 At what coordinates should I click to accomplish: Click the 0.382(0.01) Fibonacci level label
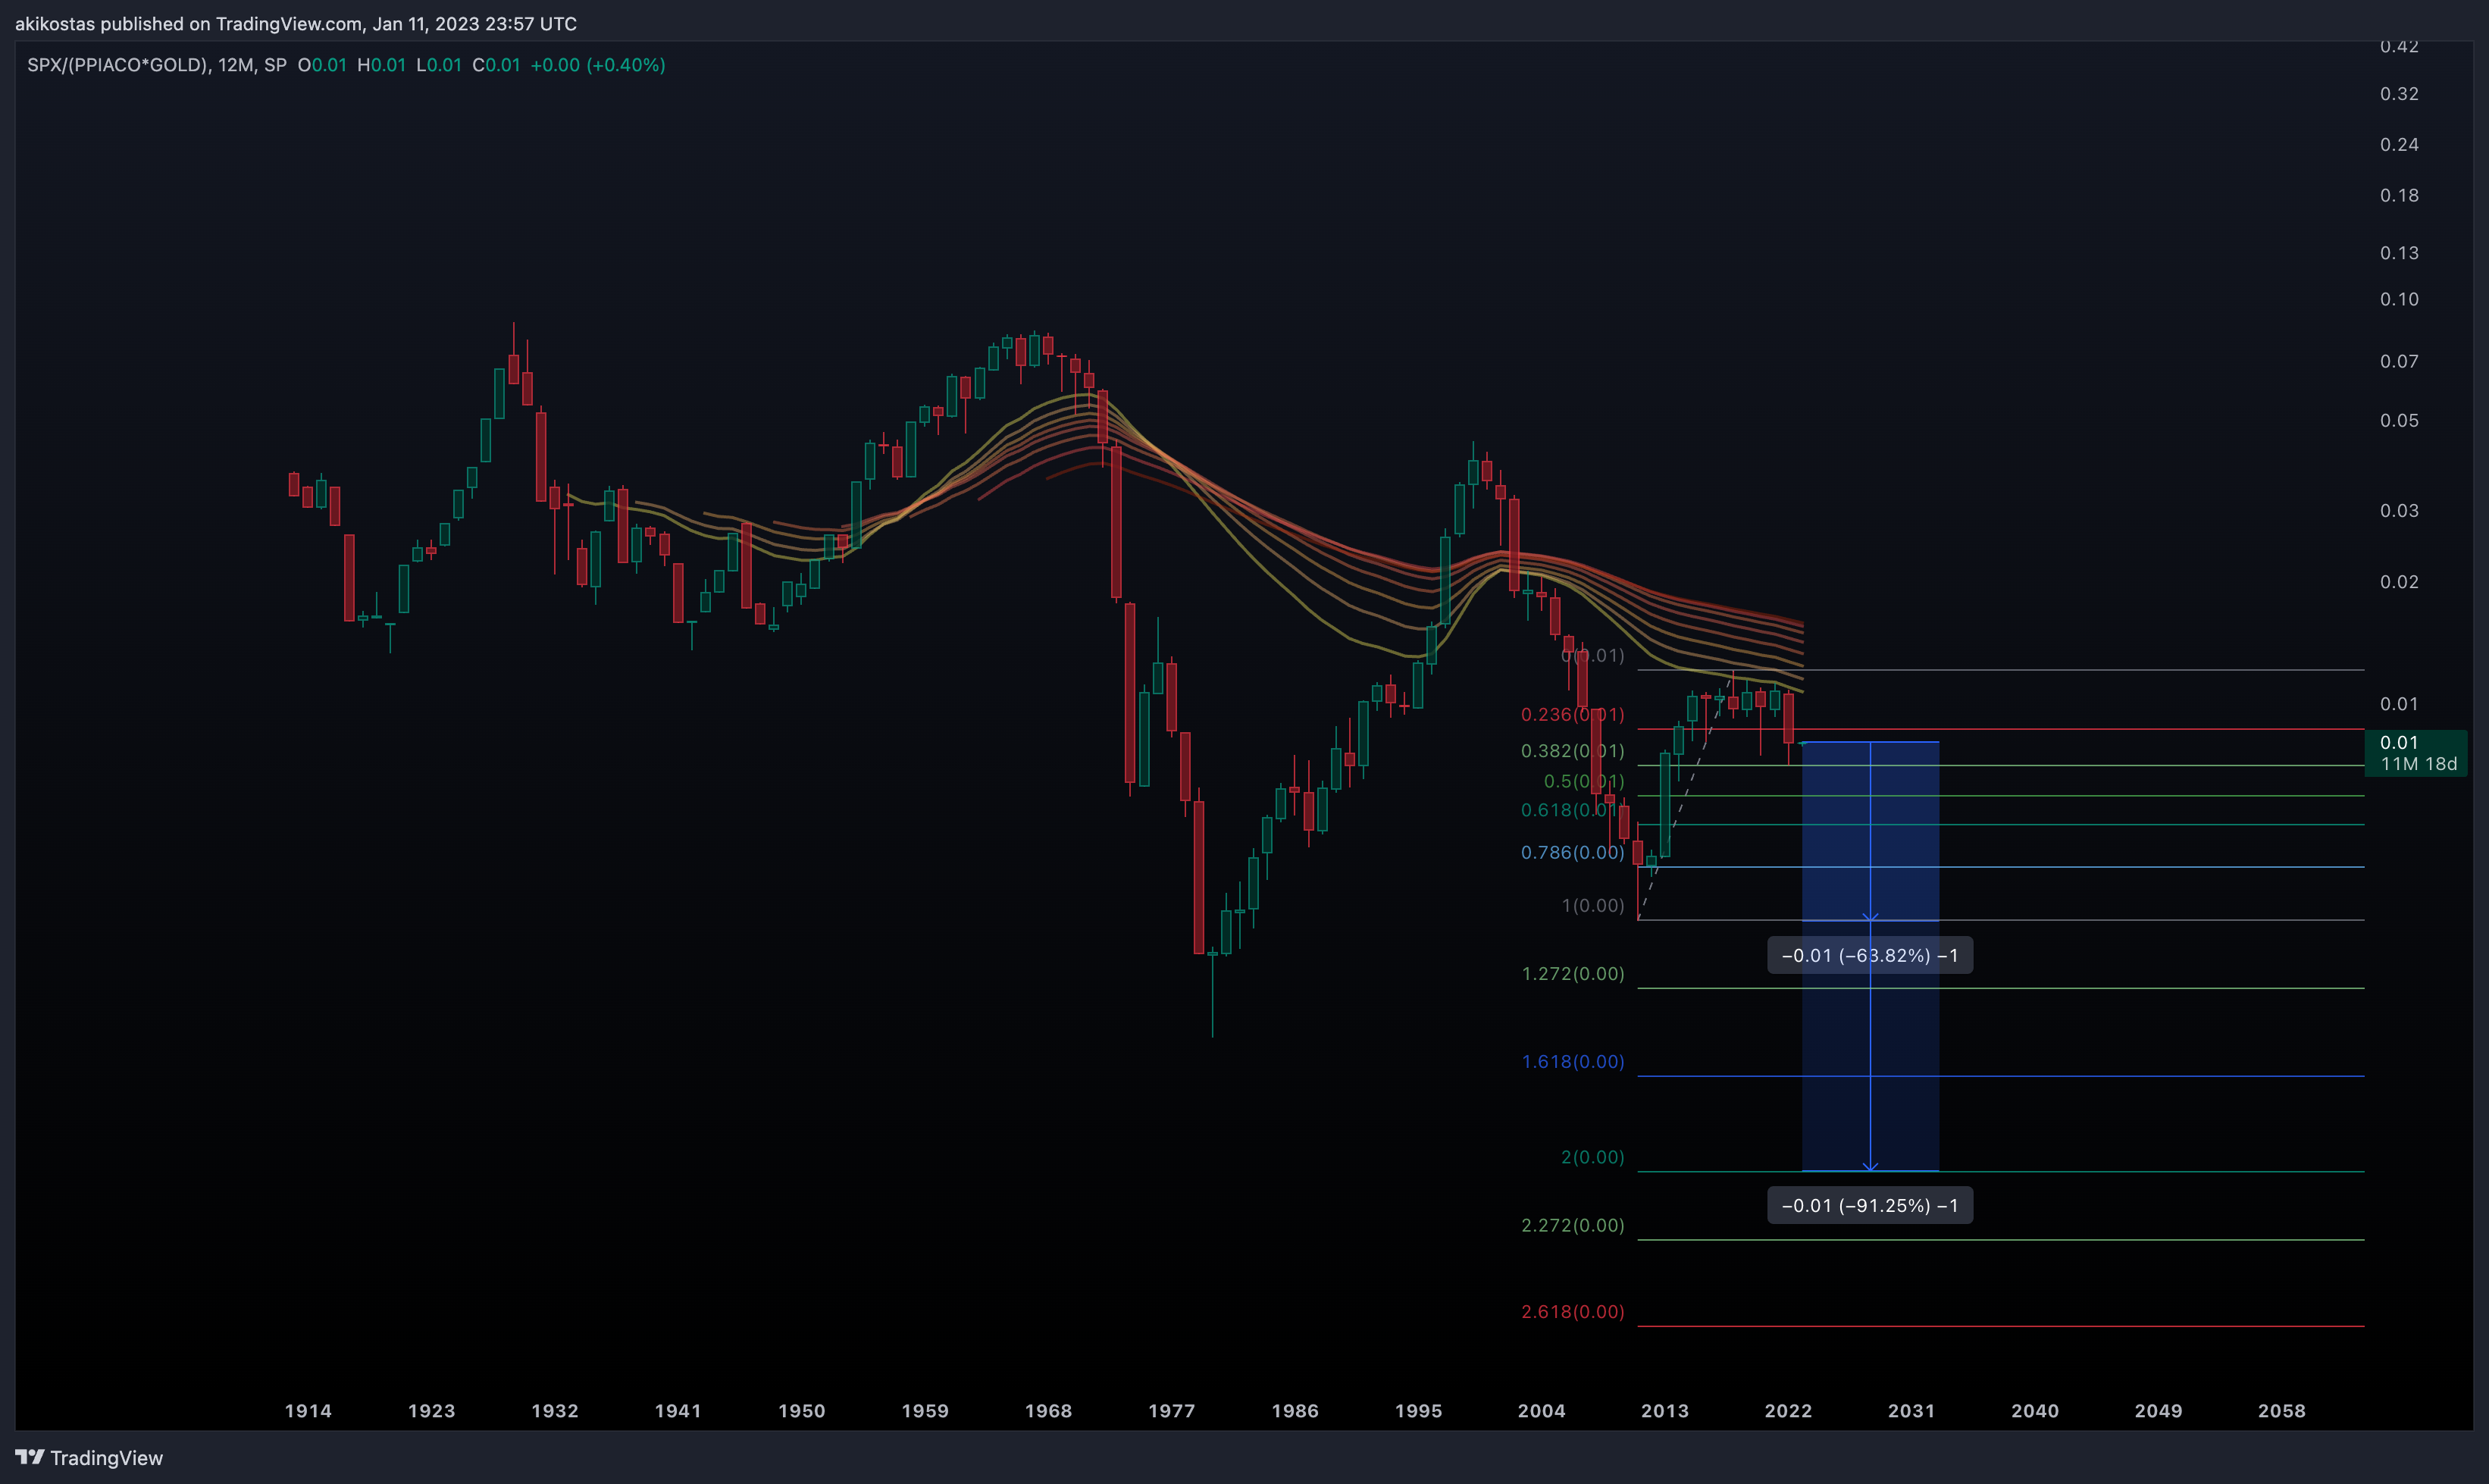pos(1573,750)
